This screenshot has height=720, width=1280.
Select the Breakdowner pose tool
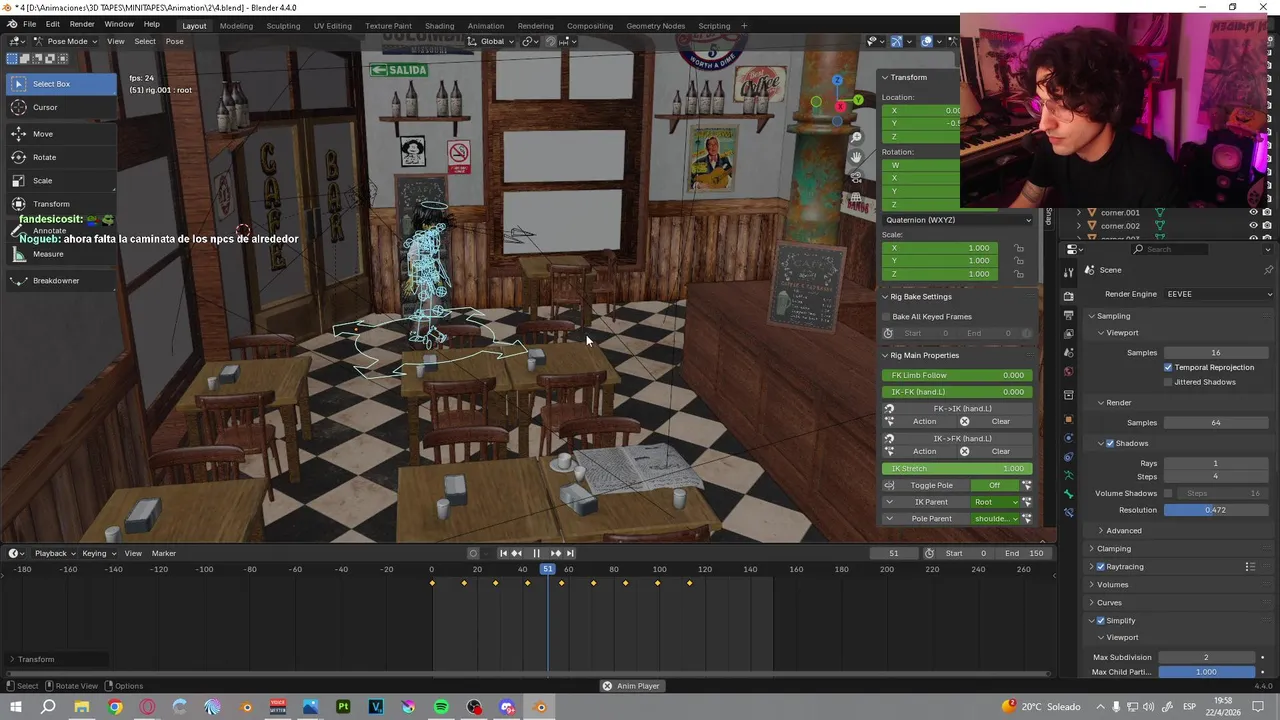point(60,281)
